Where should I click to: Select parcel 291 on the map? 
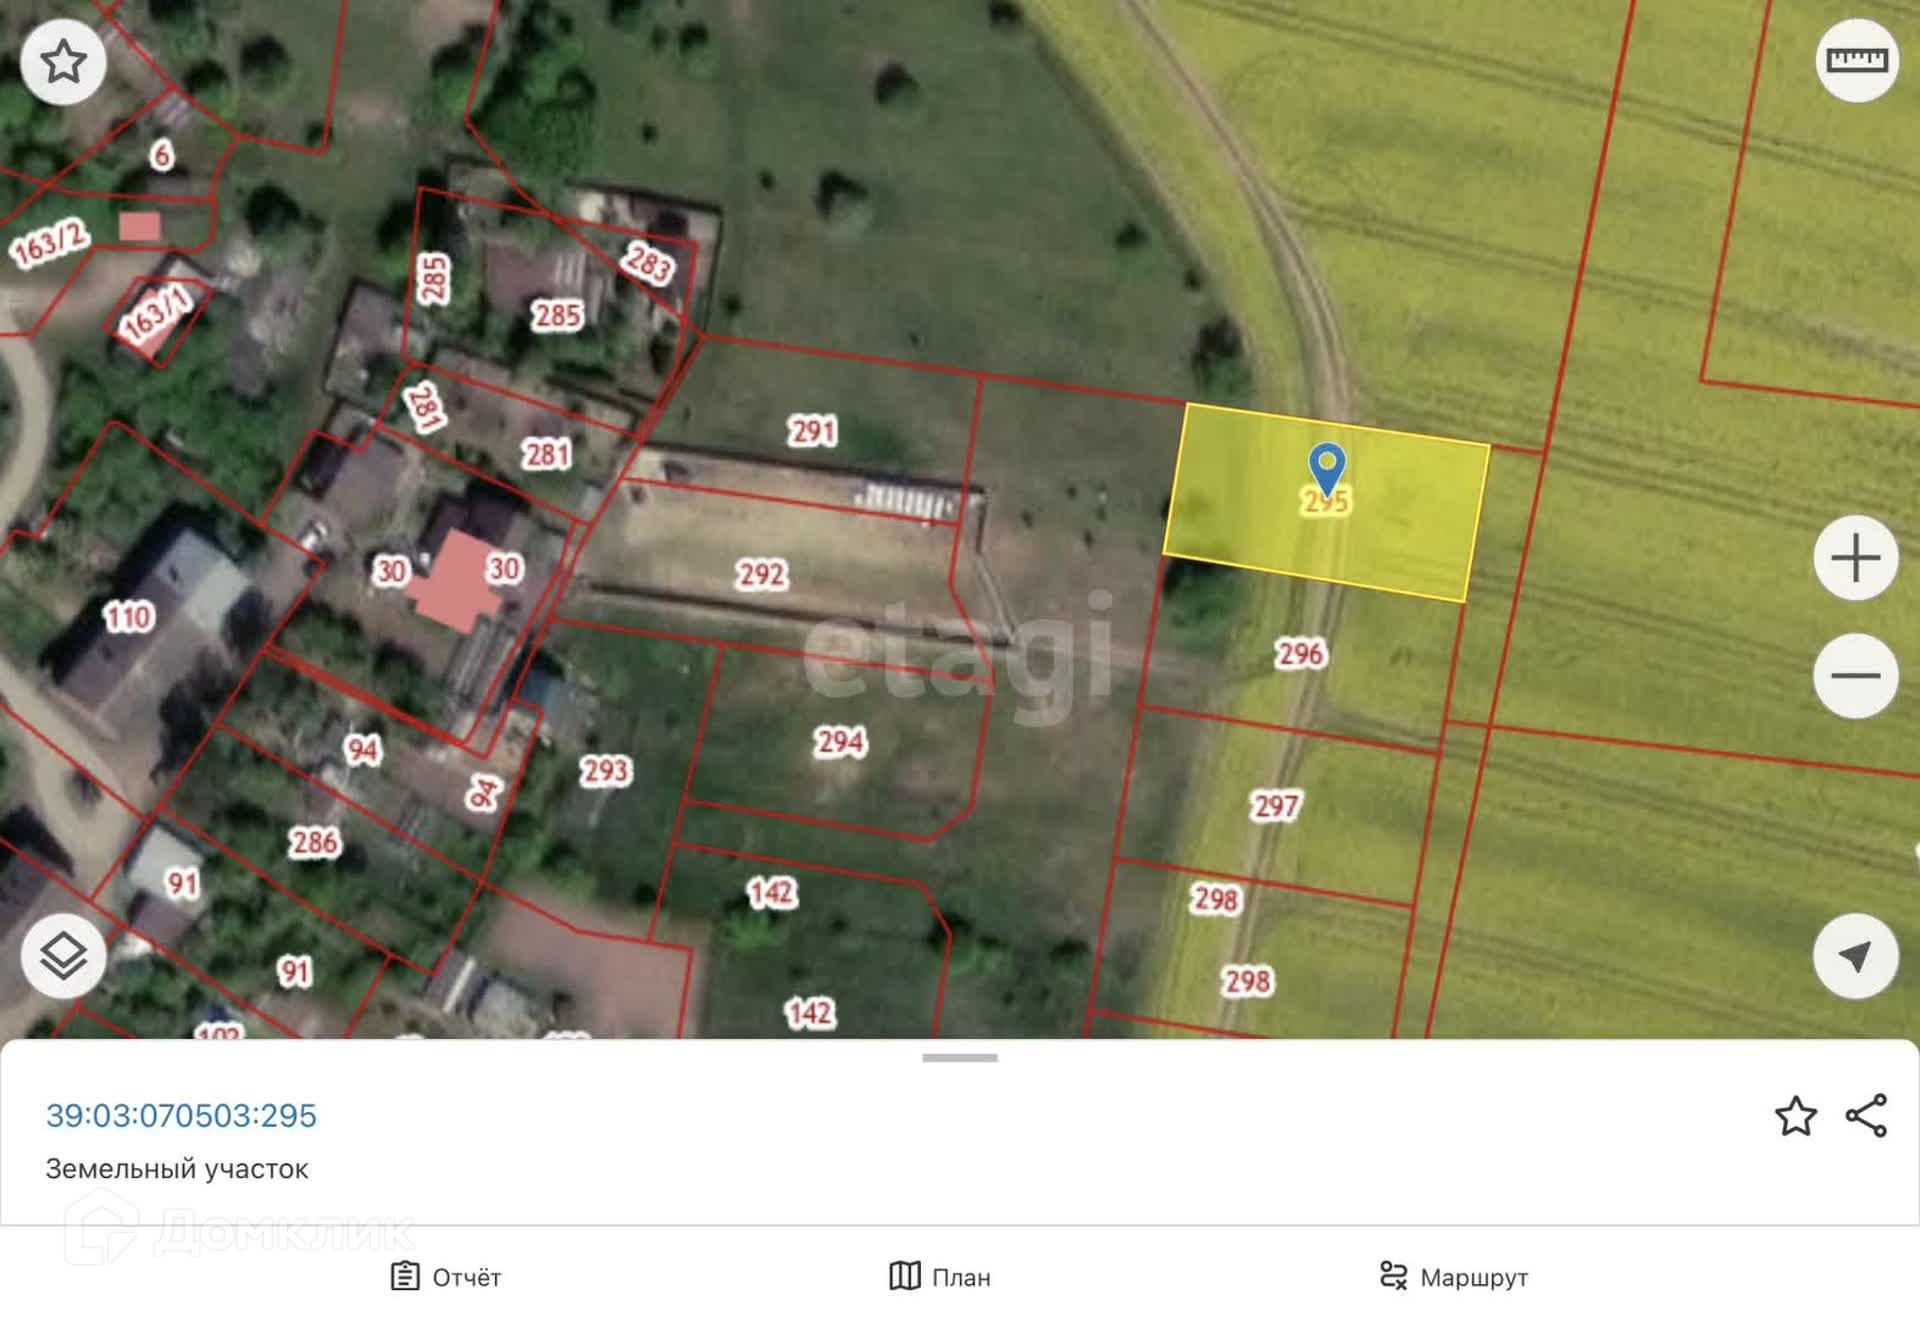(812, 431)
